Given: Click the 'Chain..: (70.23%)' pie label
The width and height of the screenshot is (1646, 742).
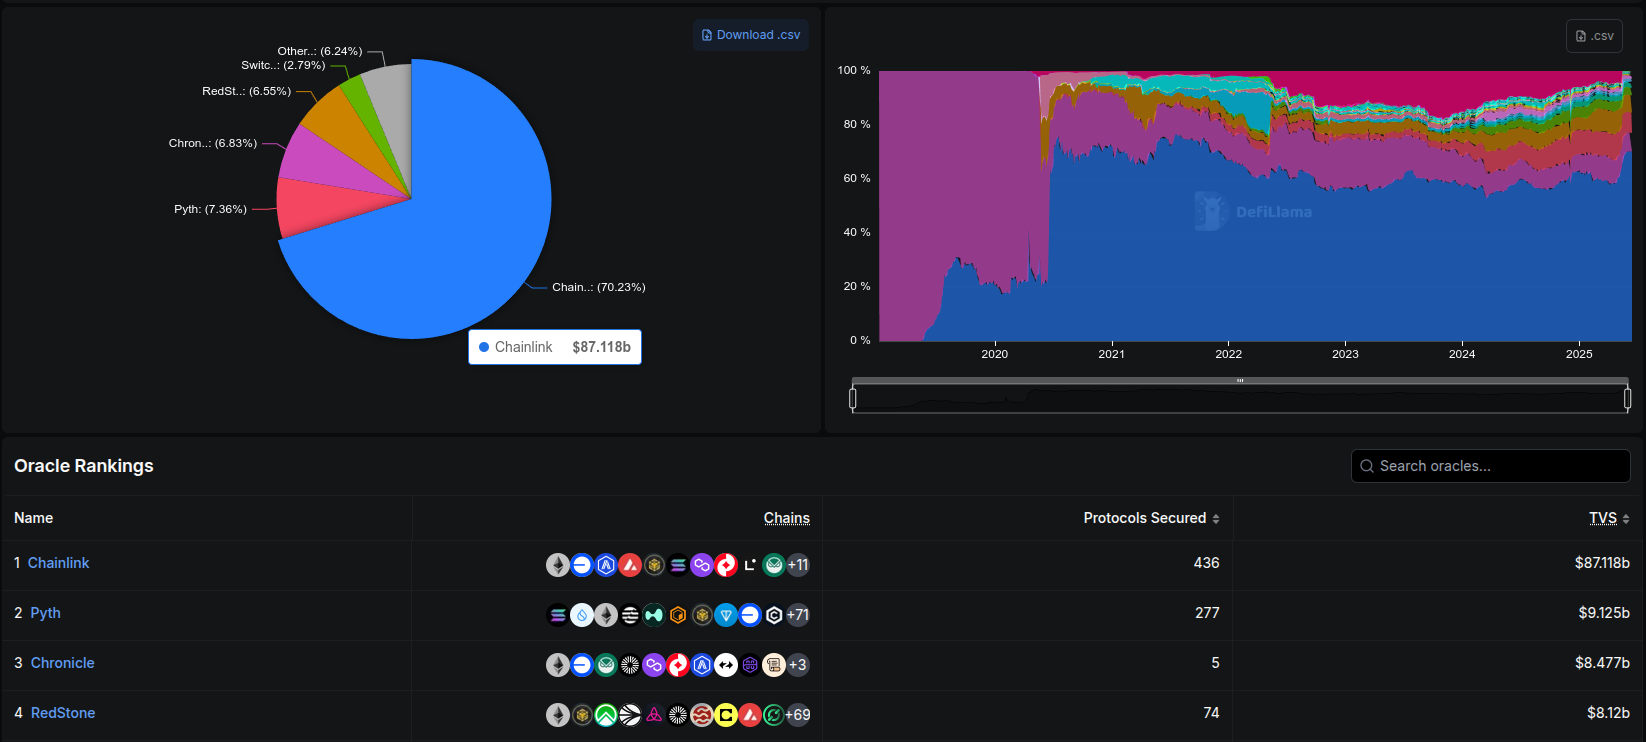Looking at the screenshot, I should (598, 287).
